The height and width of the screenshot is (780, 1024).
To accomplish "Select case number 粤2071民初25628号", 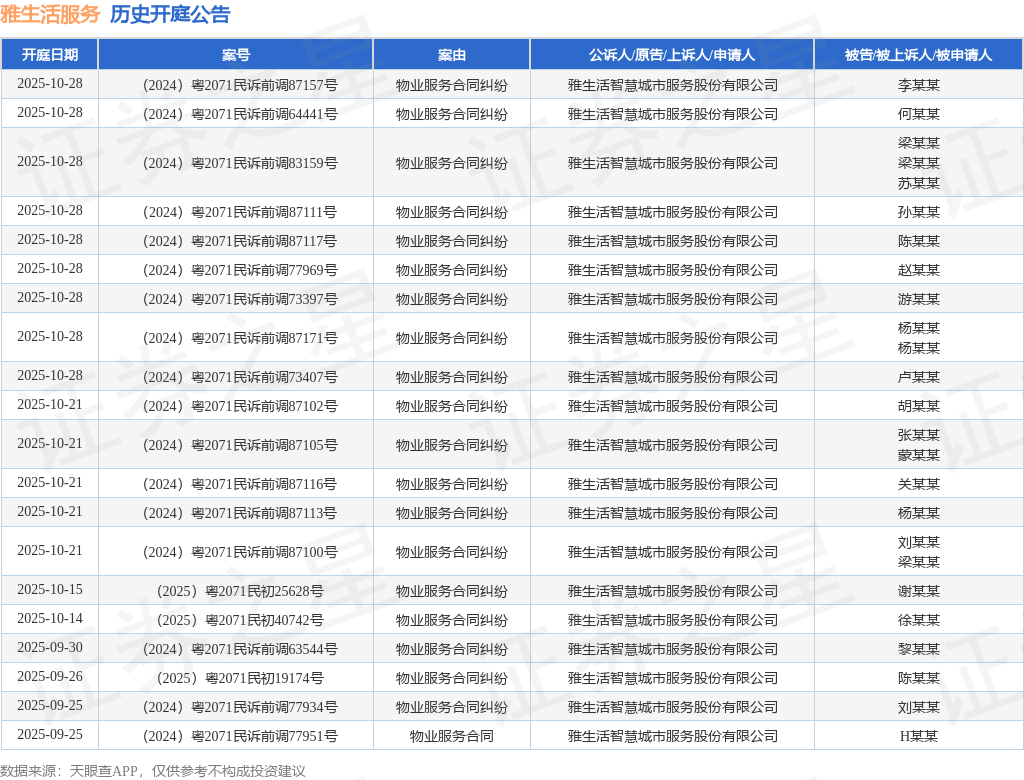I will pyautogui.click(x=240, y=591).
